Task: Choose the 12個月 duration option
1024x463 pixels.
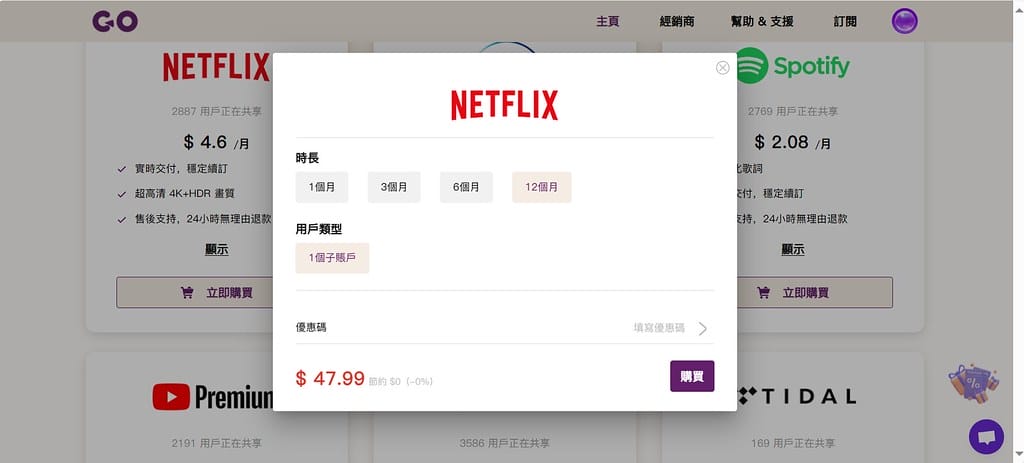Action: pos(541,187)
